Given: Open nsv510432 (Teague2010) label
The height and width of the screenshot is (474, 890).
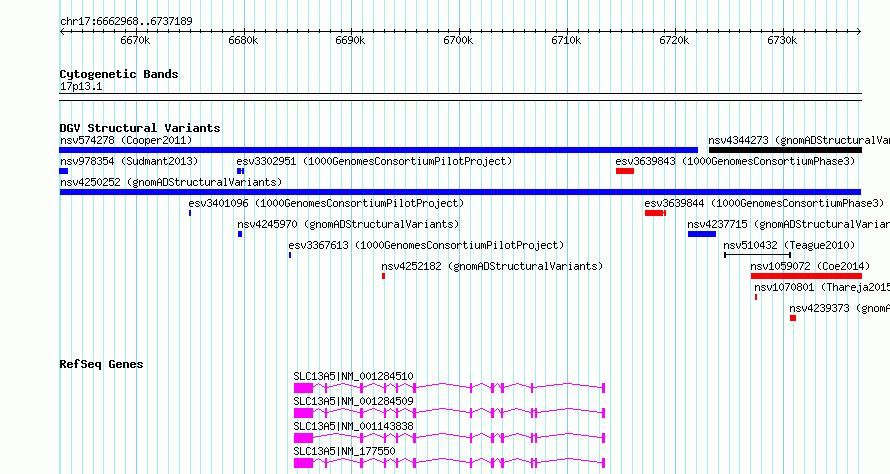Looking at the screenshot, I should pos(789,245).
